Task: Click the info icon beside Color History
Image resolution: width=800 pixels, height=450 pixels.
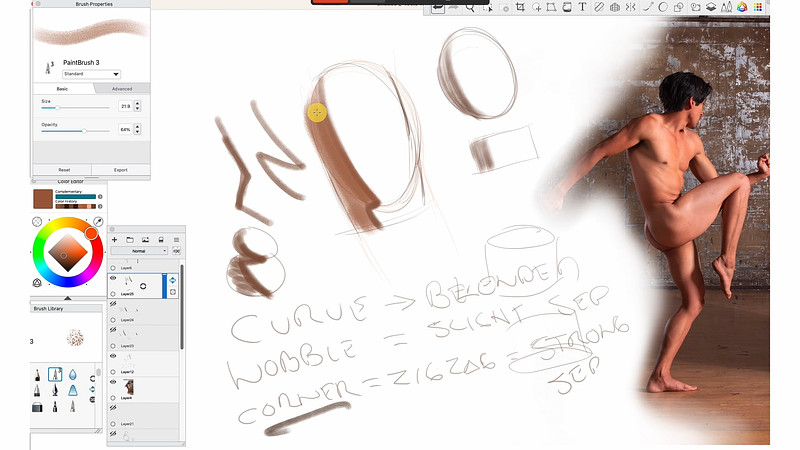Action: pos(101,206)
